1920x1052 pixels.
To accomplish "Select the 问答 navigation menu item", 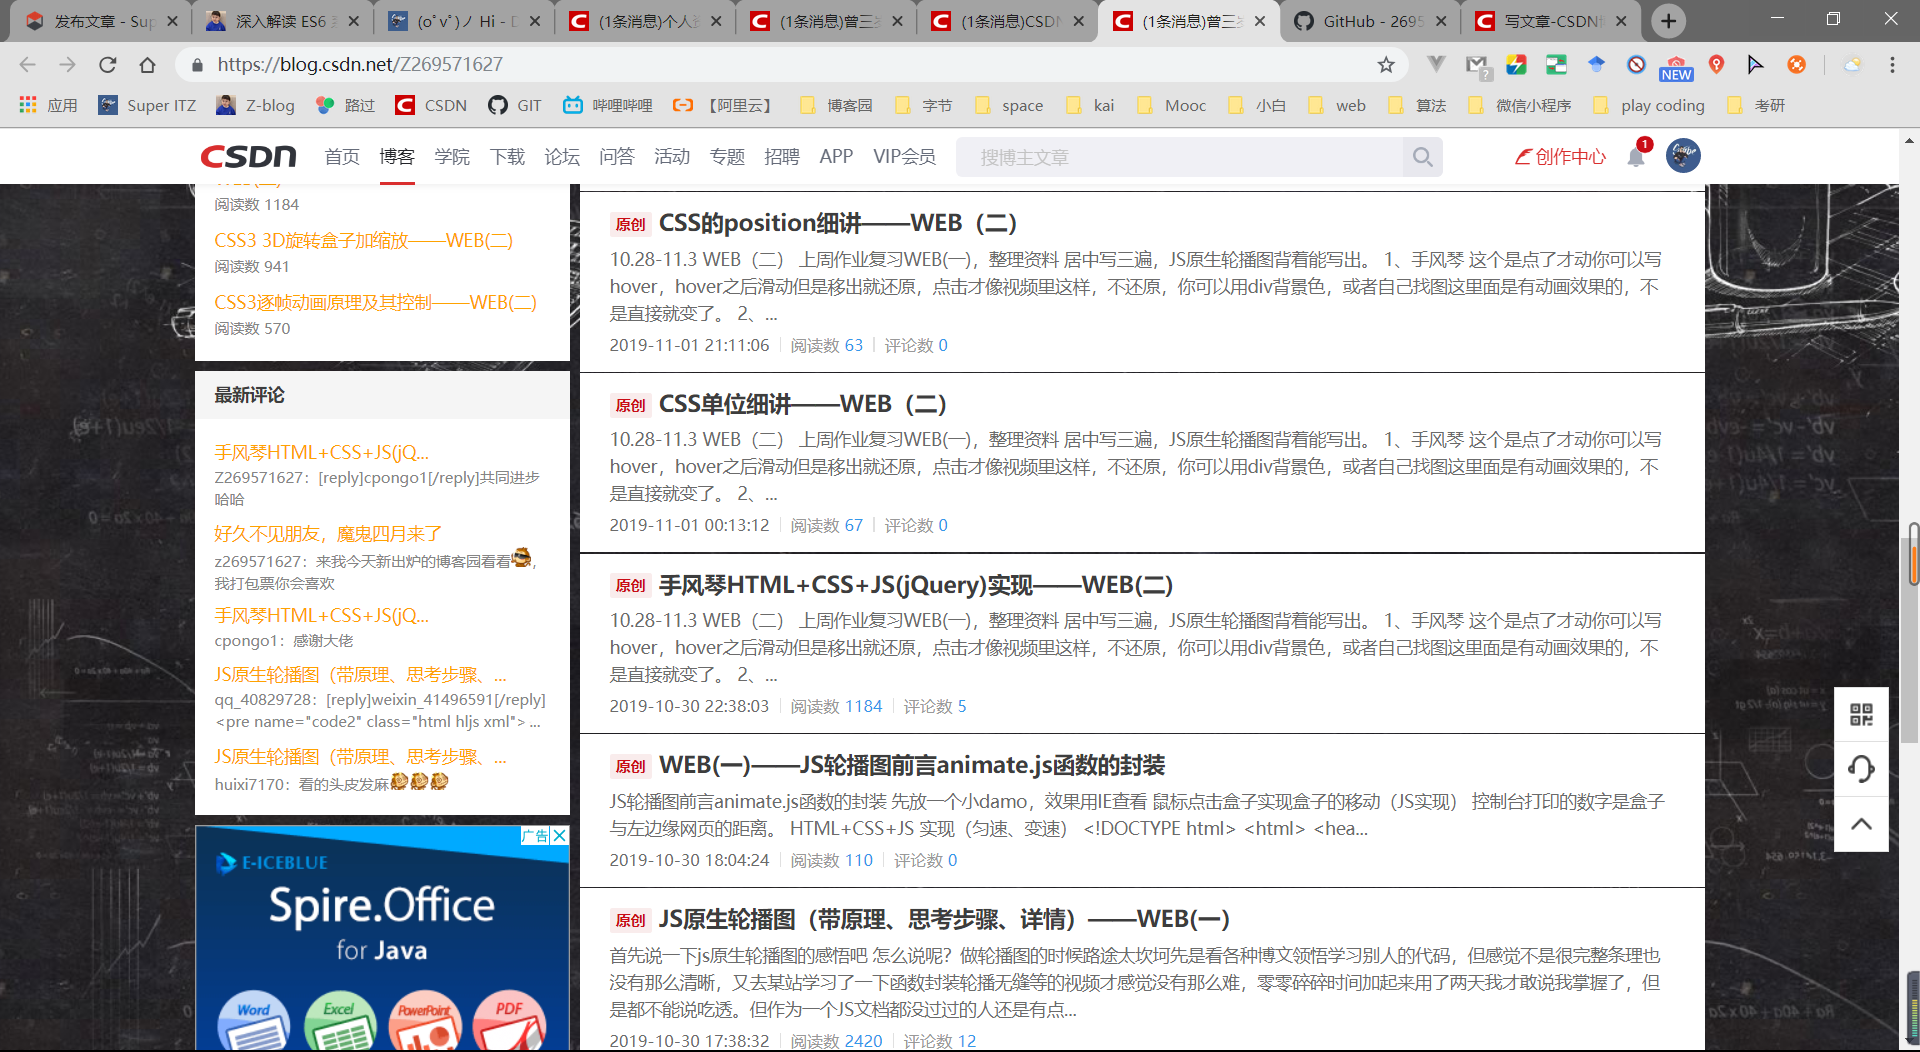I will (x=617, y=156).
